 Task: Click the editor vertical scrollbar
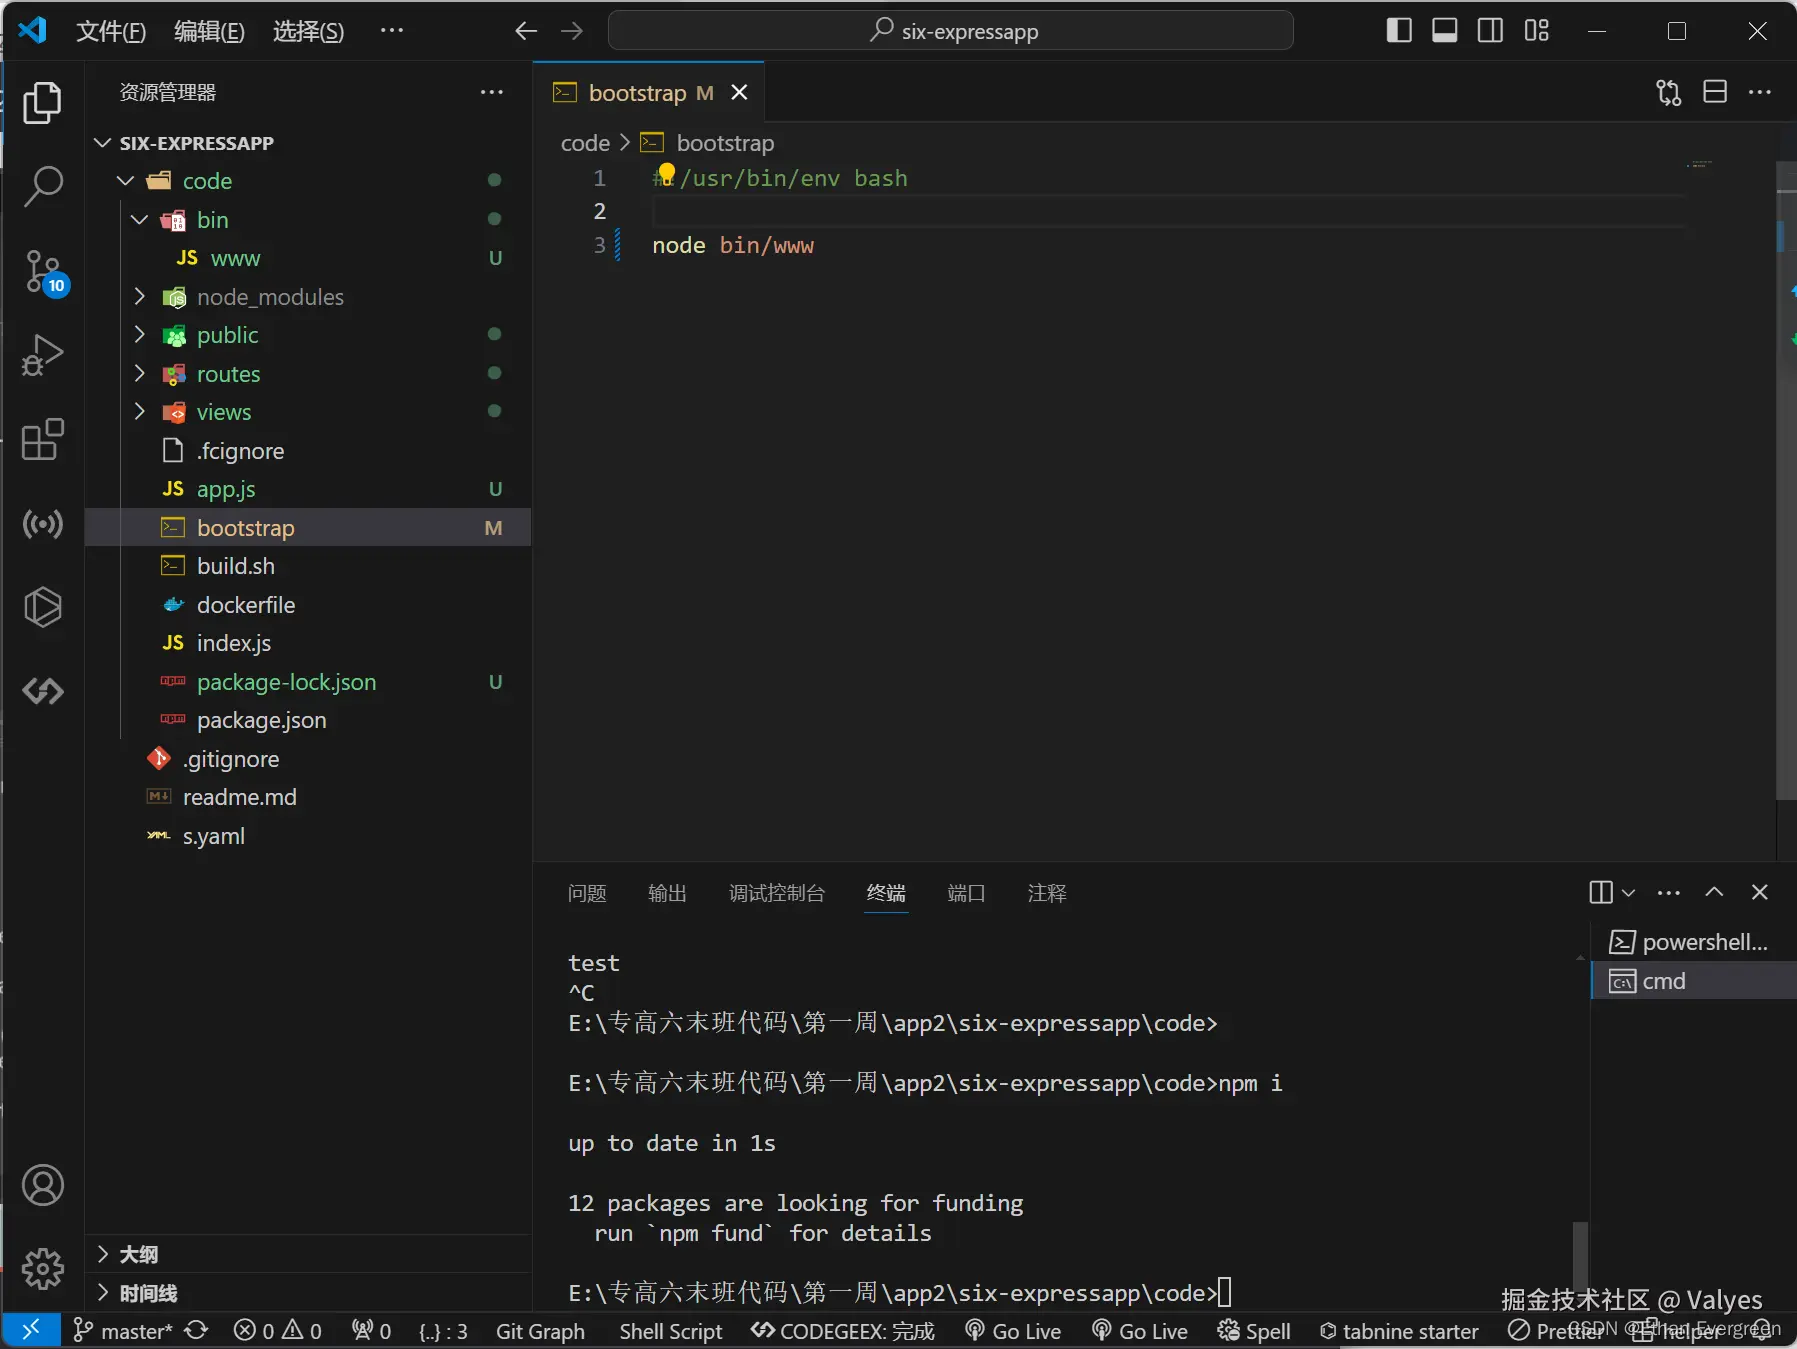coord(1786,480)
